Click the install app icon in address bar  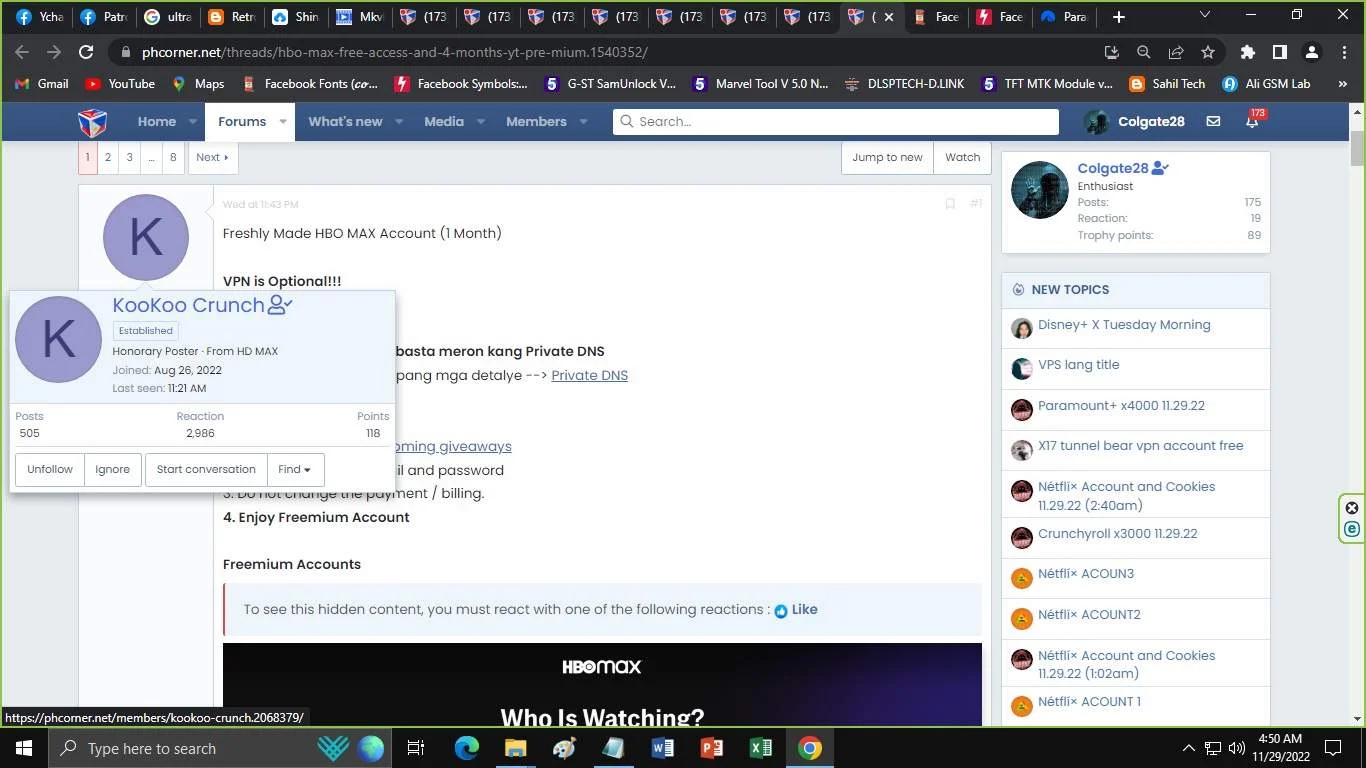1111,52
